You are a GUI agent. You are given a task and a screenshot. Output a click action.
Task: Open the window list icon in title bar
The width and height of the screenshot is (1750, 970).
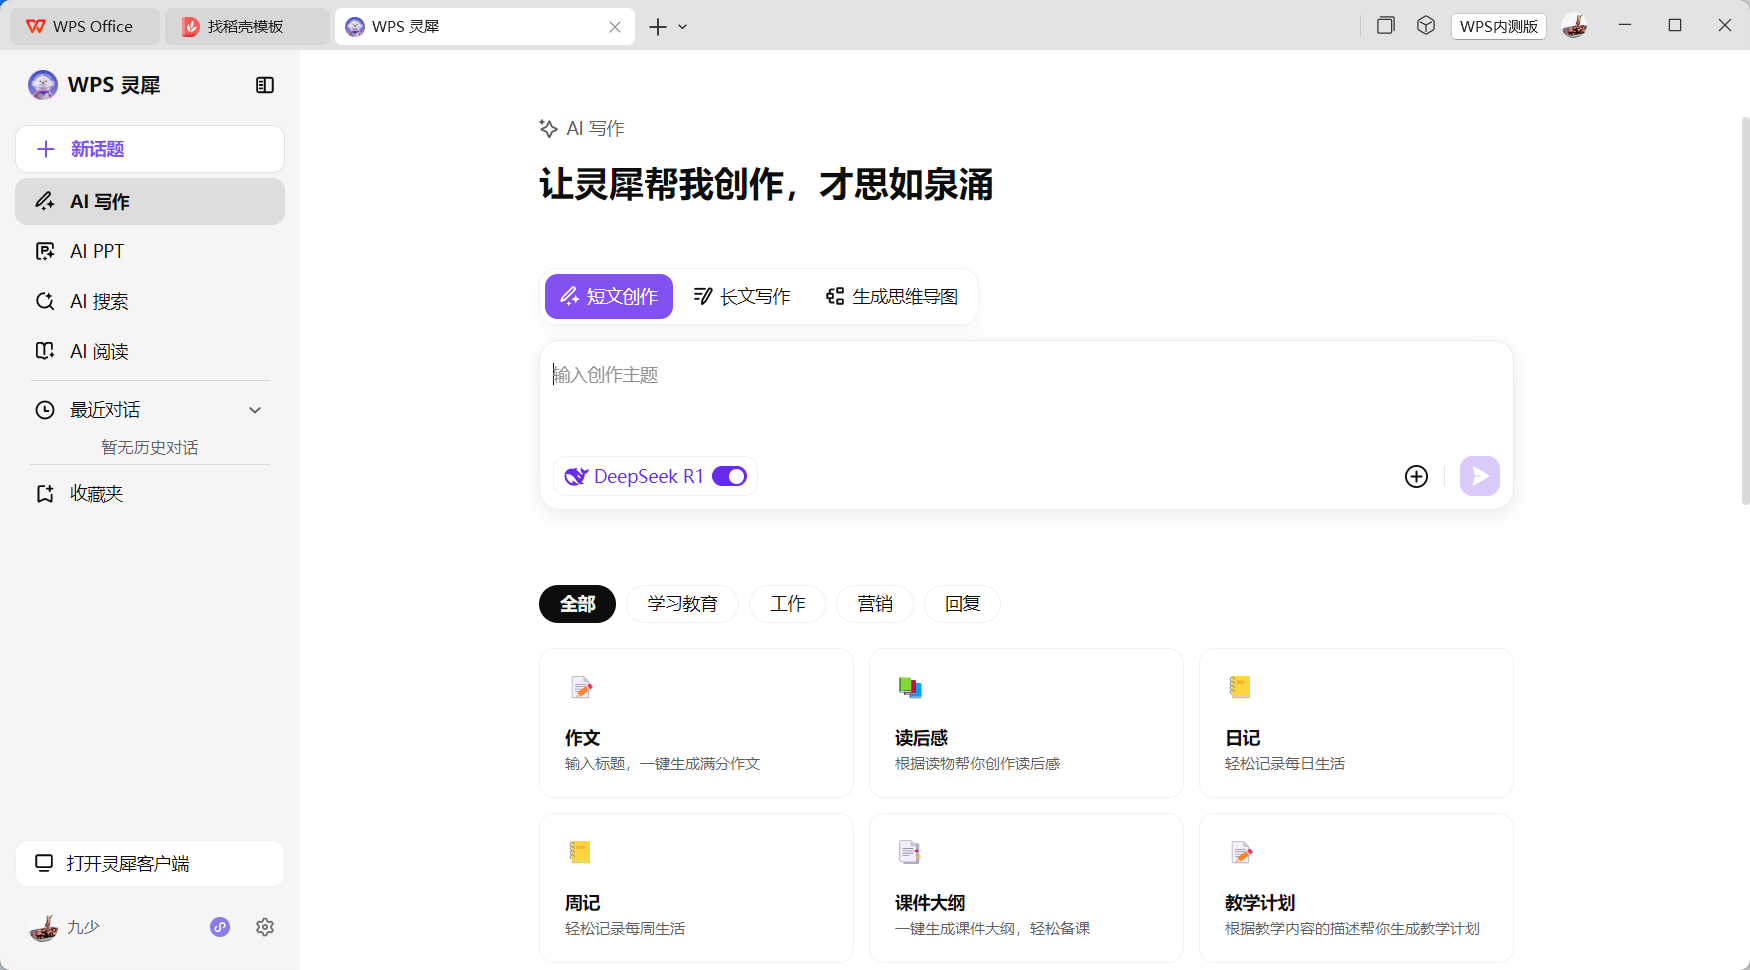(1385, 26)
